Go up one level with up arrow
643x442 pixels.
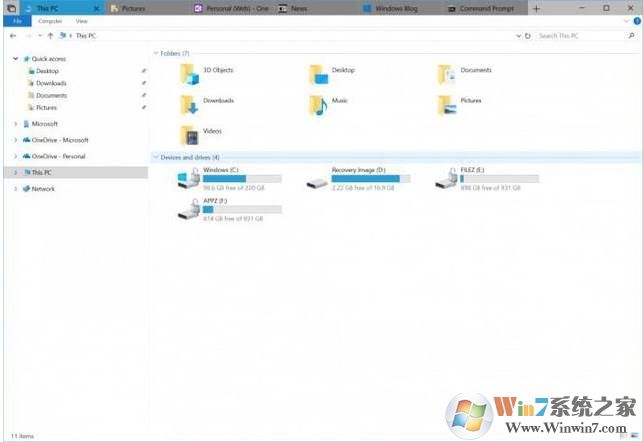coord(50,36)
